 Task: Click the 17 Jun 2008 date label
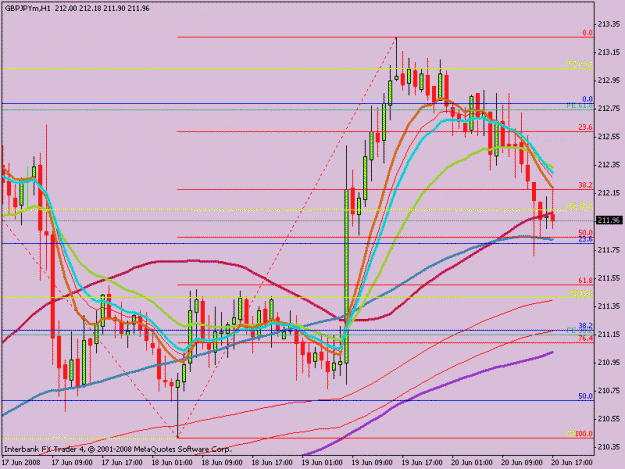(21, 463)
